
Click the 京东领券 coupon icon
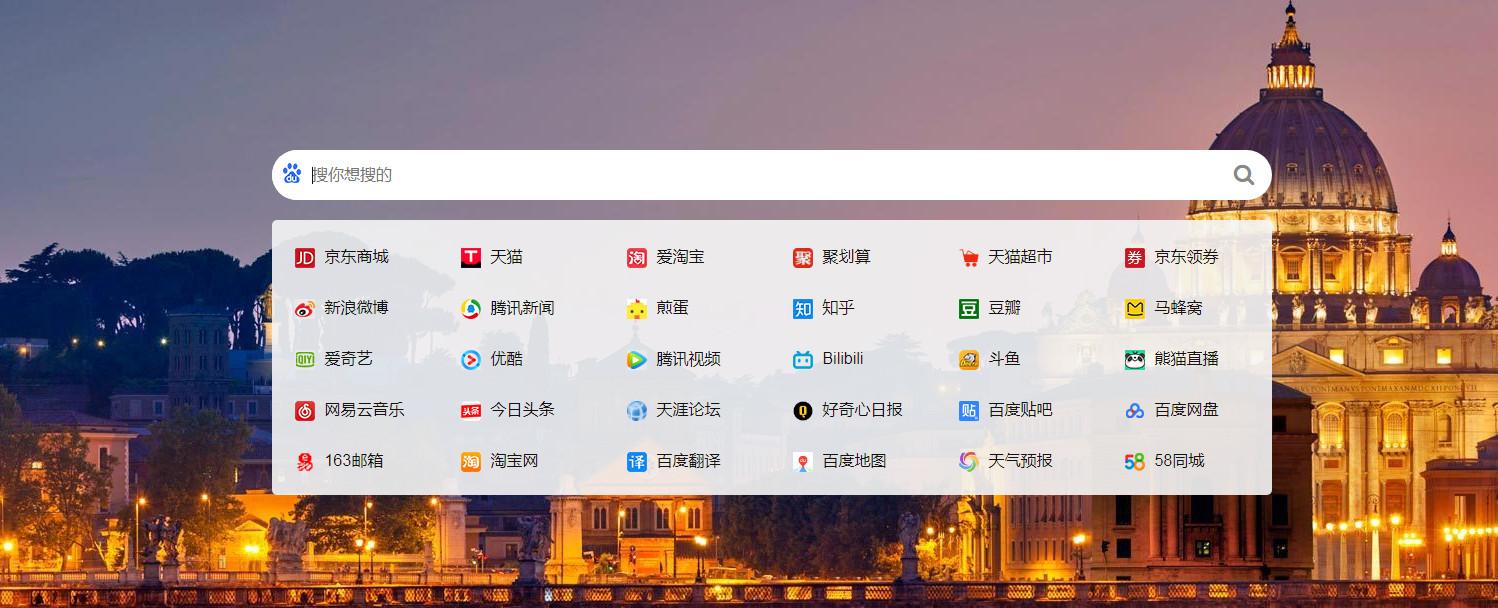(1135, 258)
